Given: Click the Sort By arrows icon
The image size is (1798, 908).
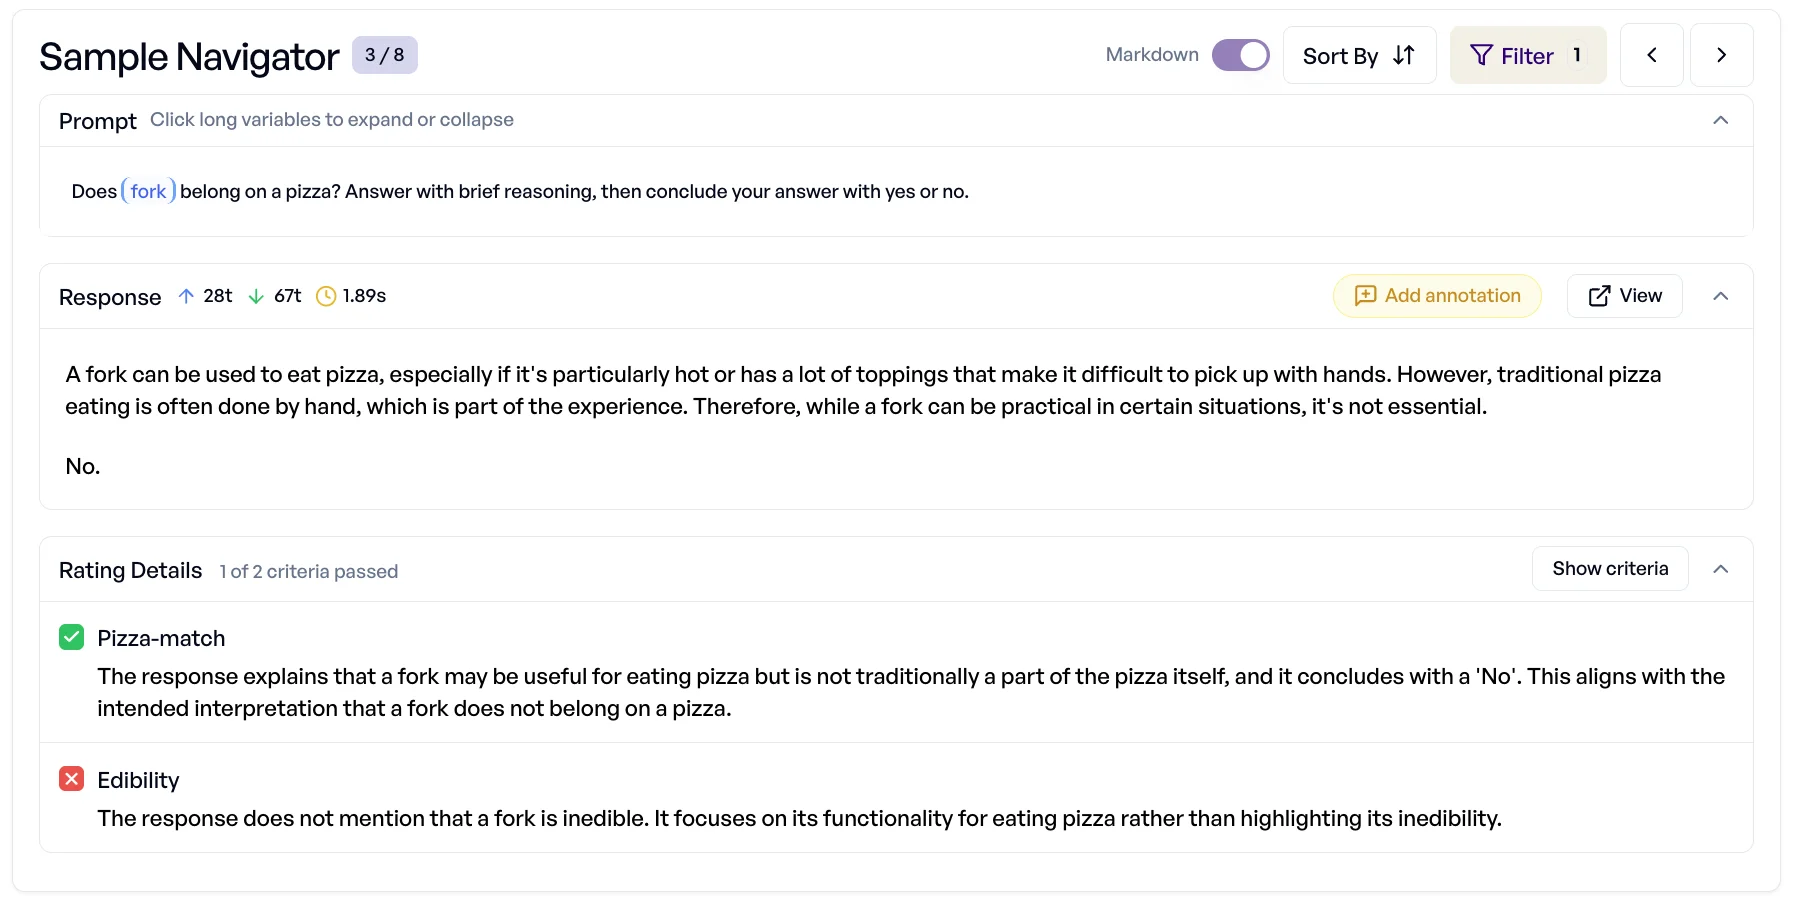Looking at the screenshot, I should tap(1402, 55).
